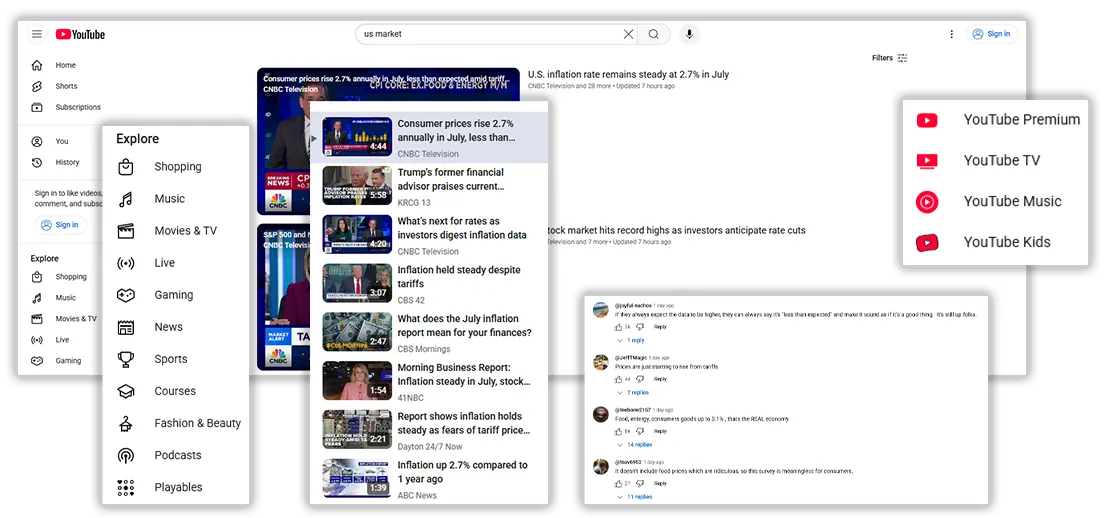
Task: Play 'Consumer prices rise 2.7%' playlist video
Action: (x=429, y=137)
